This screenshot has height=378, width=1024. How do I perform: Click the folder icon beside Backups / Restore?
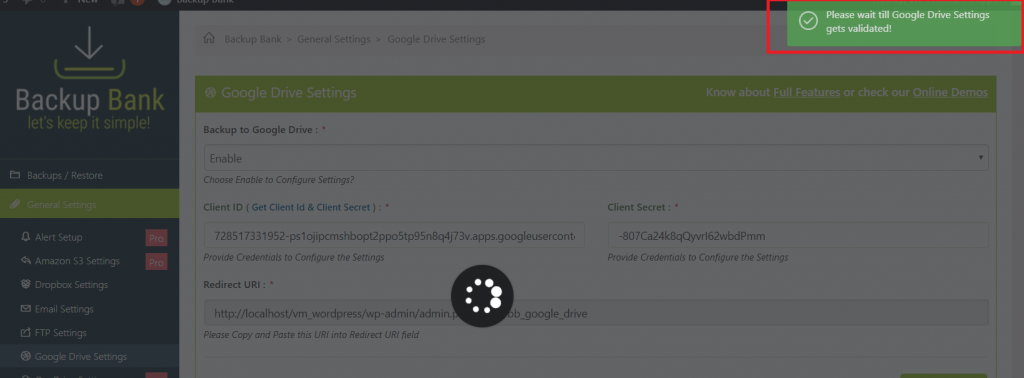pos(15,176)
